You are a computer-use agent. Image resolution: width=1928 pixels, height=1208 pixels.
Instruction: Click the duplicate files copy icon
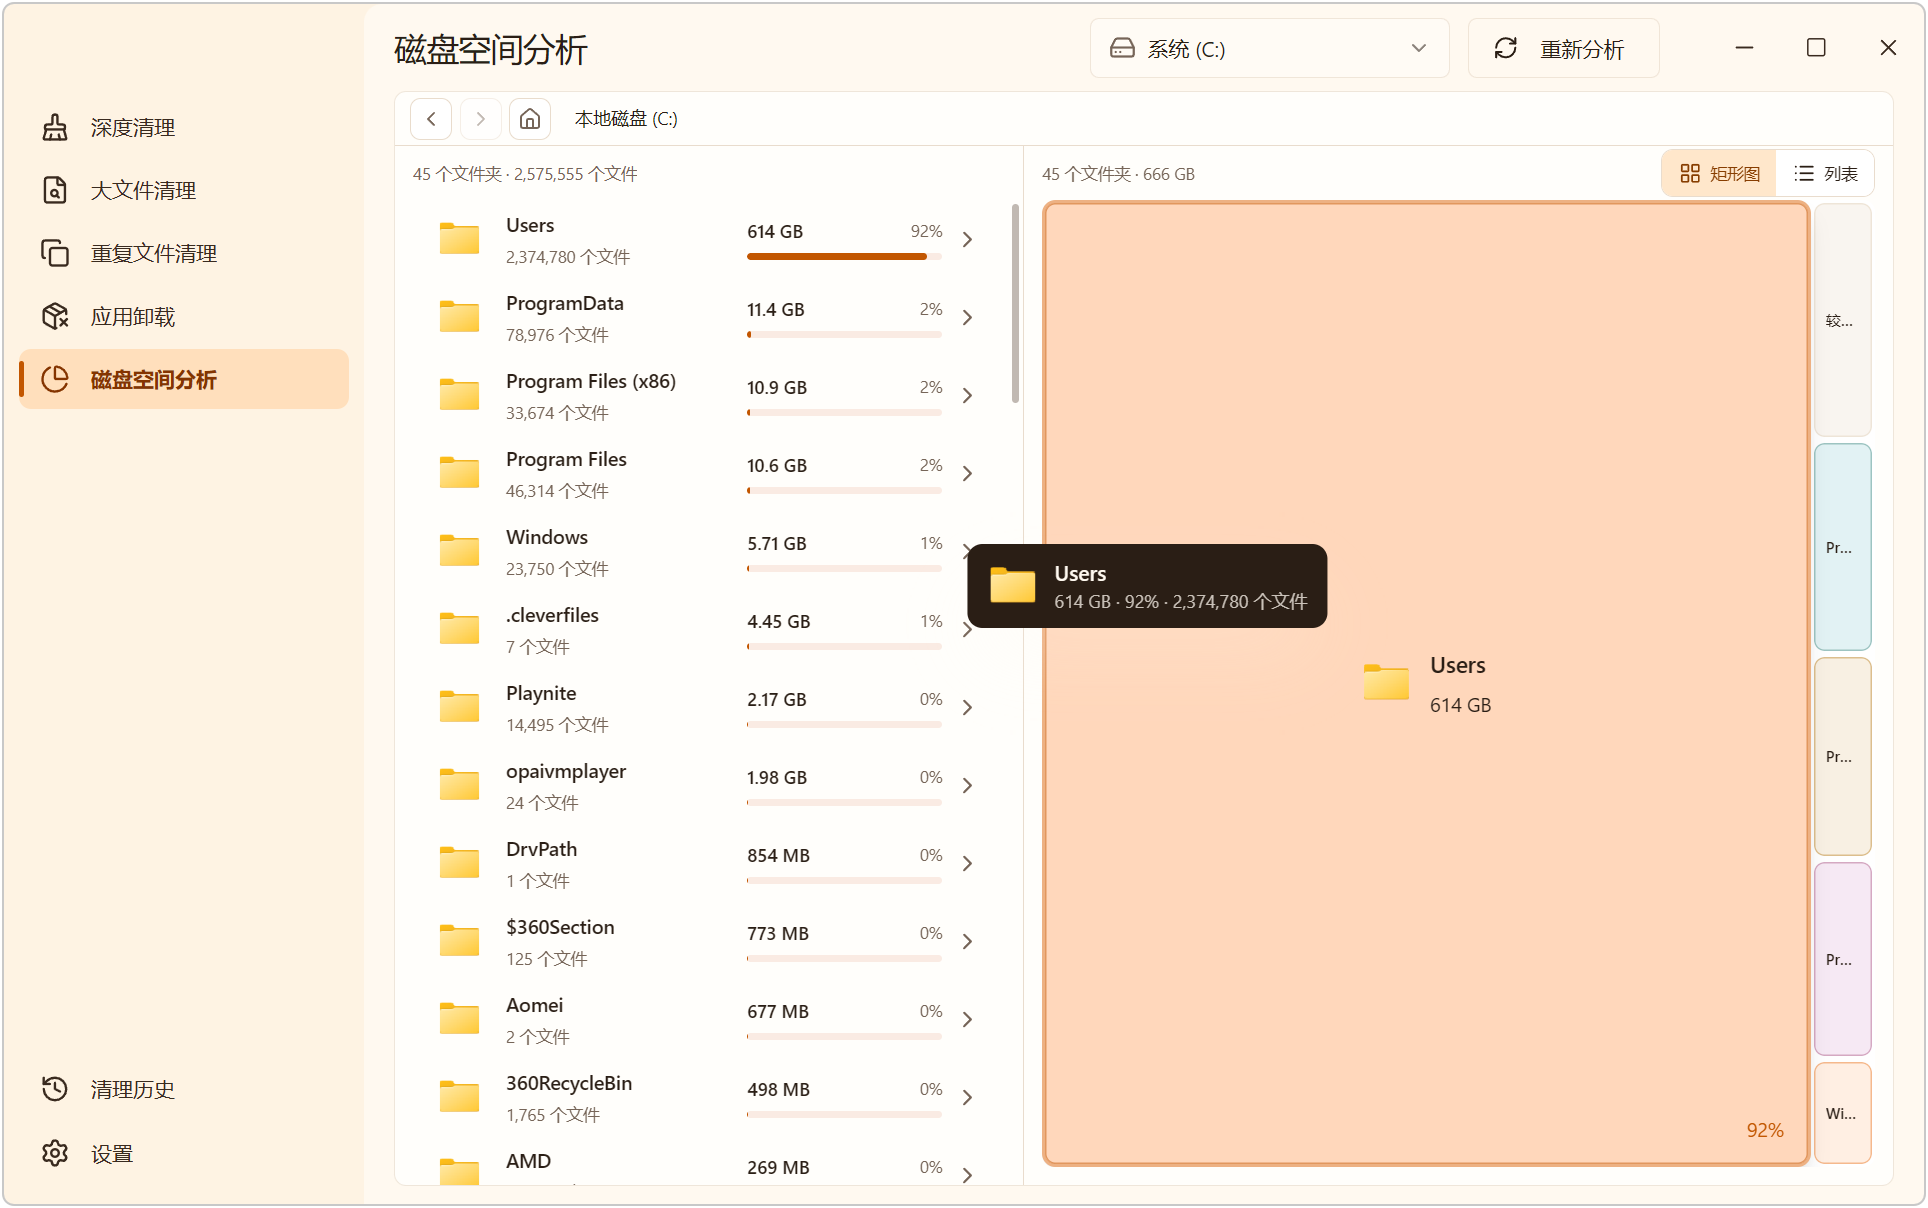pos(55,253)
